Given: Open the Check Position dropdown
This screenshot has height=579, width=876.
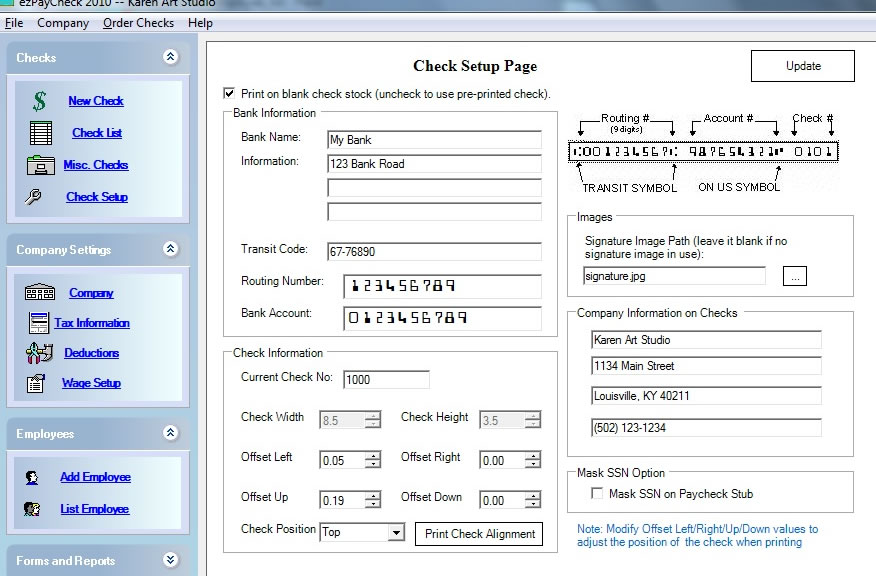Looking at the screenshot, I should point(396,532).
